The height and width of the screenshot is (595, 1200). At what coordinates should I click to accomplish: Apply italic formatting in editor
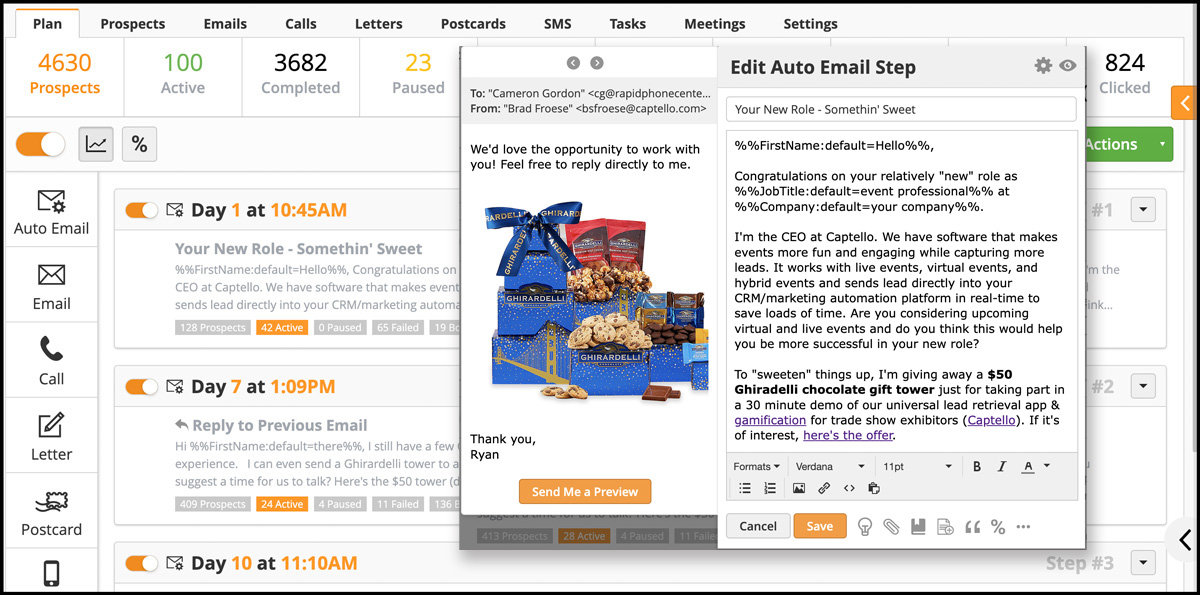click(x=1001, y=466)
